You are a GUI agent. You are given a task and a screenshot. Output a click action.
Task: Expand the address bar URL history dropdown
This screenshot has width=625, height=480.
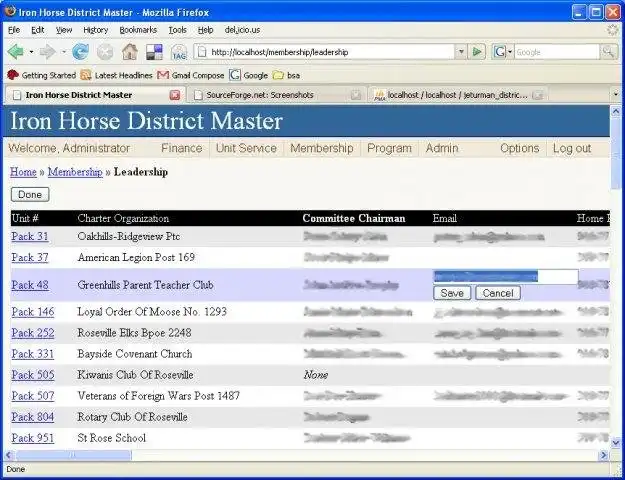point(461,52)
